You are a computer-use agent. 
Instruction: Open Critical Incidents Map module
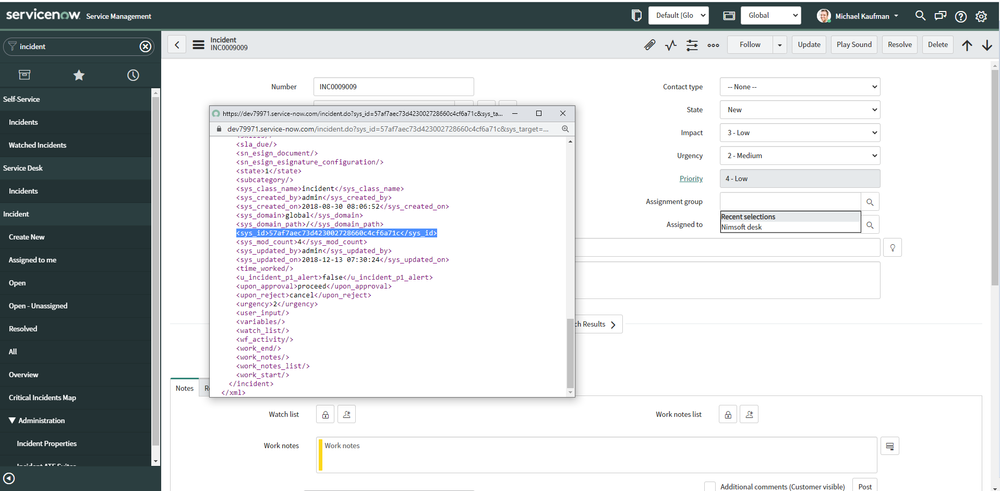(x=42, y=398)
